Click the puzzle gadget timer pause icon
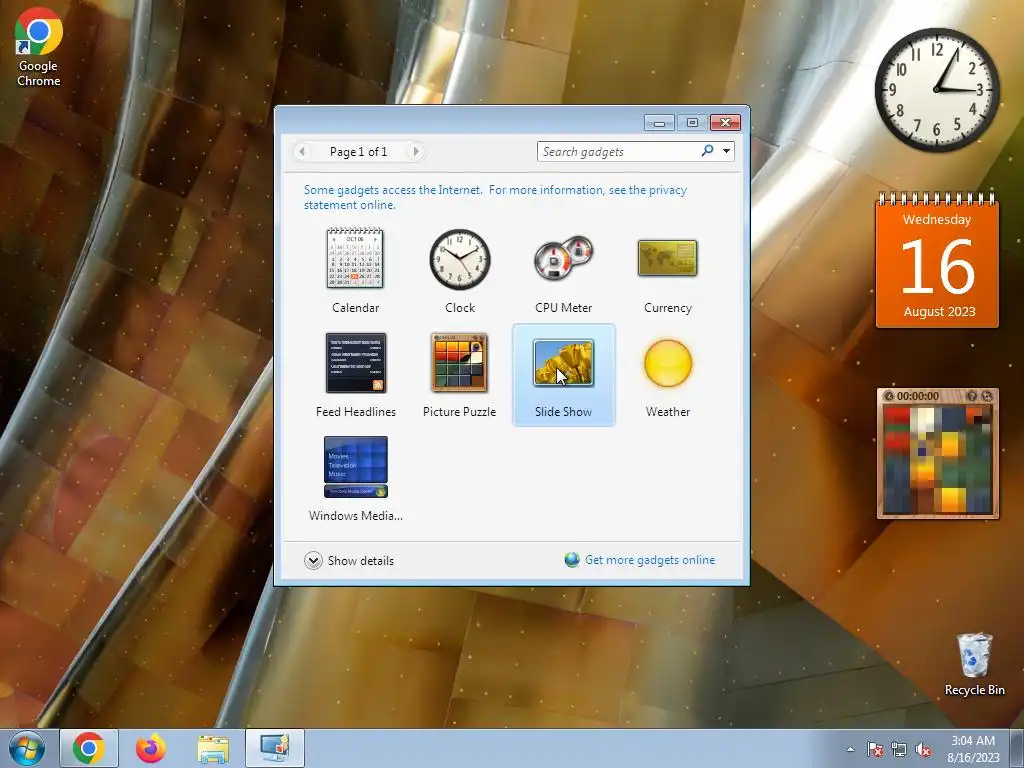Image resolution: width=1024 pixels, height=768 pixels. (x=888, y=396)
